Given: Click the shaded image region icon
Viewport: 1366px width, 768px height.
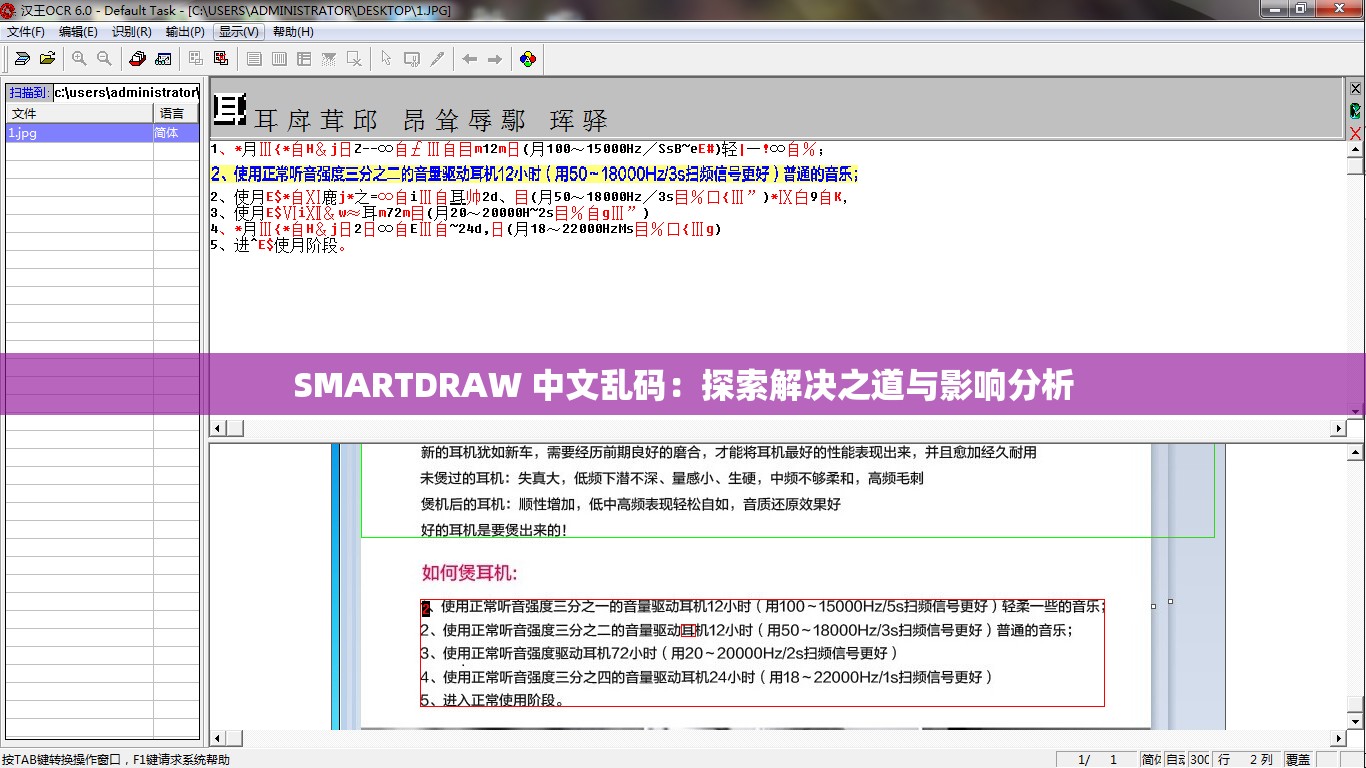Looking at the screenshot, I should pyautogui.click(x=329, y=59).
